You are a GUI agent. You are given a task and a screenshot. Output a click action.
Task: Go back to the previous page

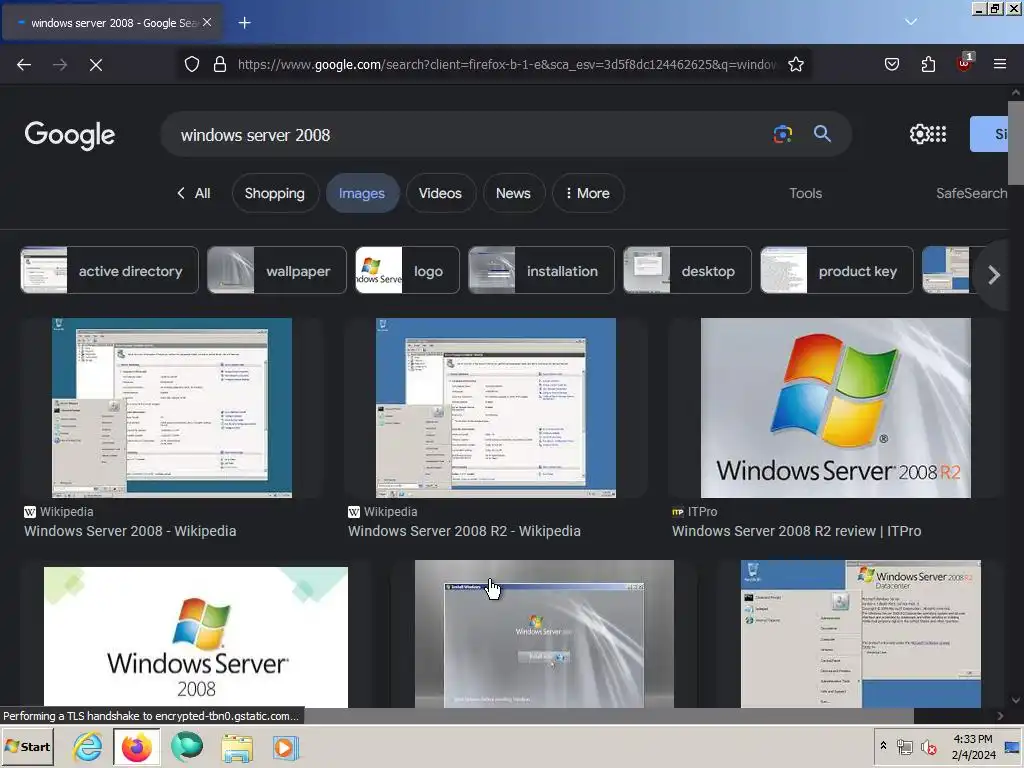tap(24, 64)
